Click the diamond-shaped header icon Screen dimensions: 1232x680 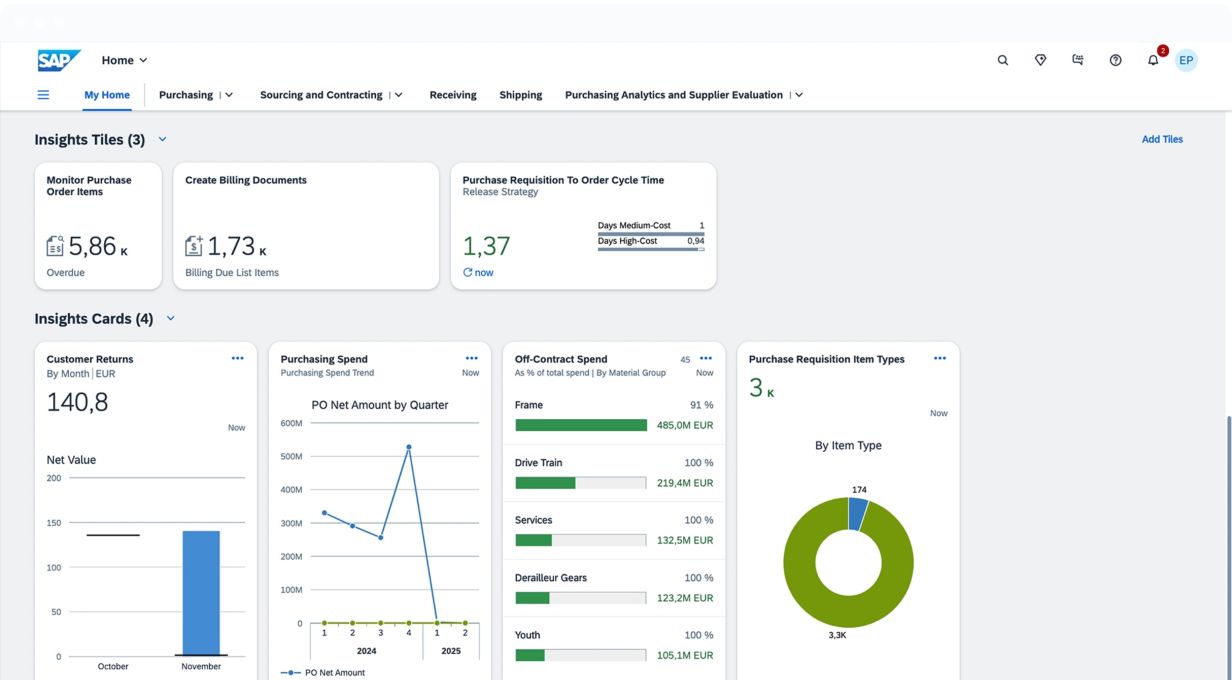(1040, 60)
